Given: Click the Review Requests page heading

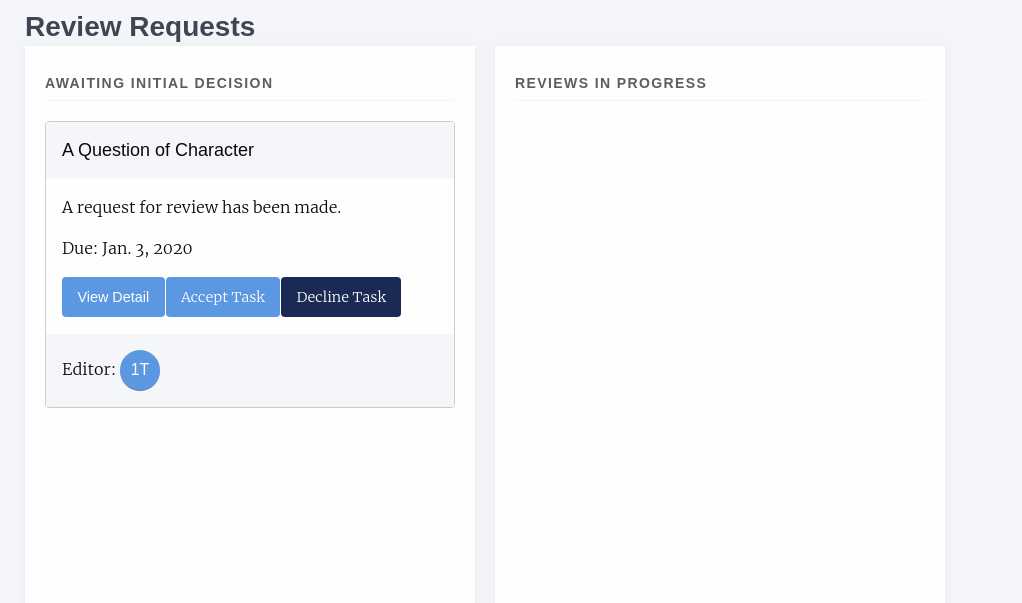Looking at the screenshot, I should pos(140,27).
